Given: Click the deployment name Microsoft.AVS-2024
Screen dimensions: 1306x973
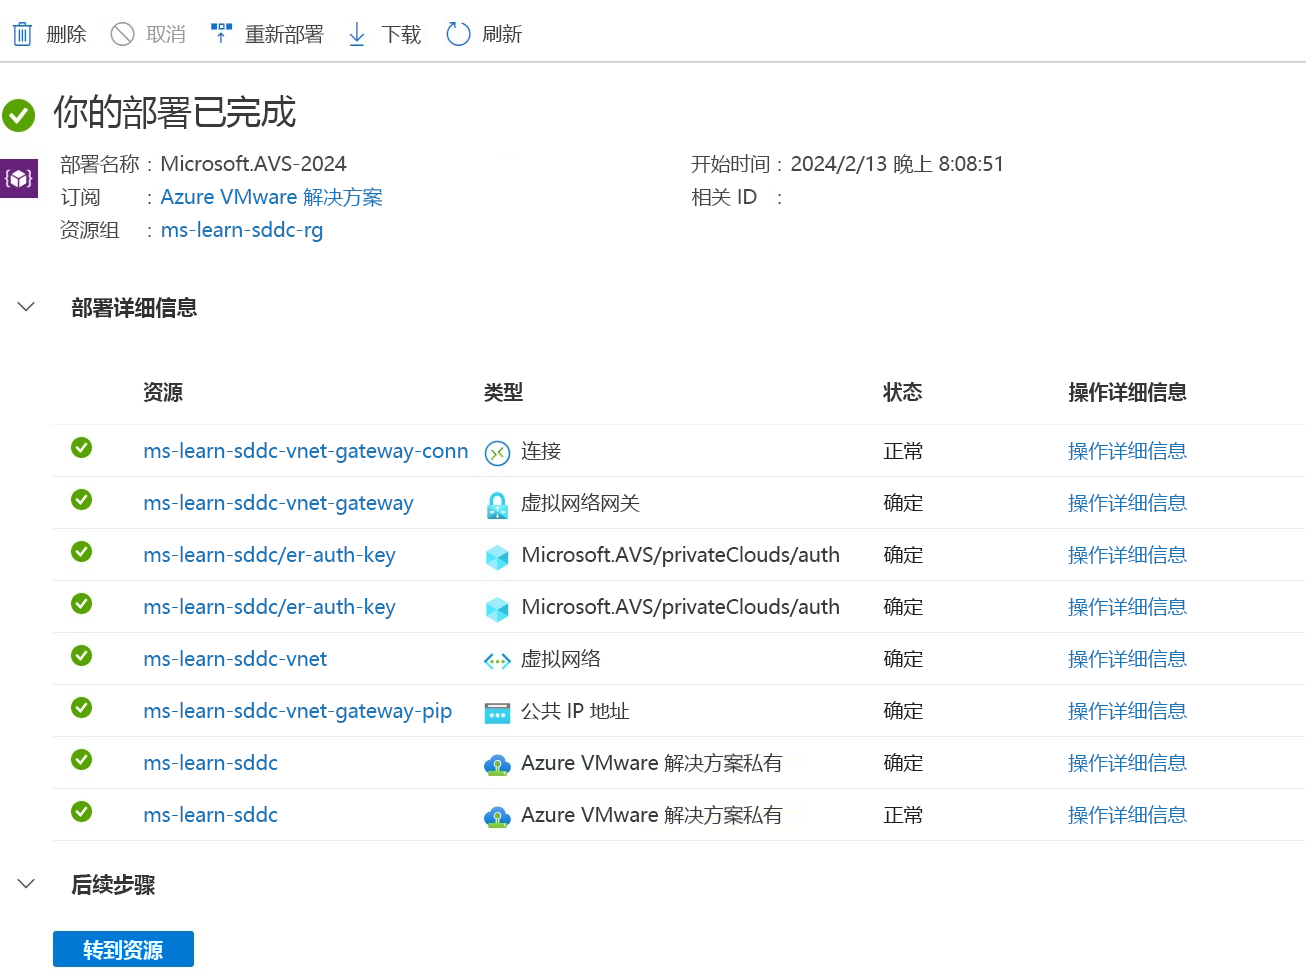Looking at the screenshot, I should 254,164.
